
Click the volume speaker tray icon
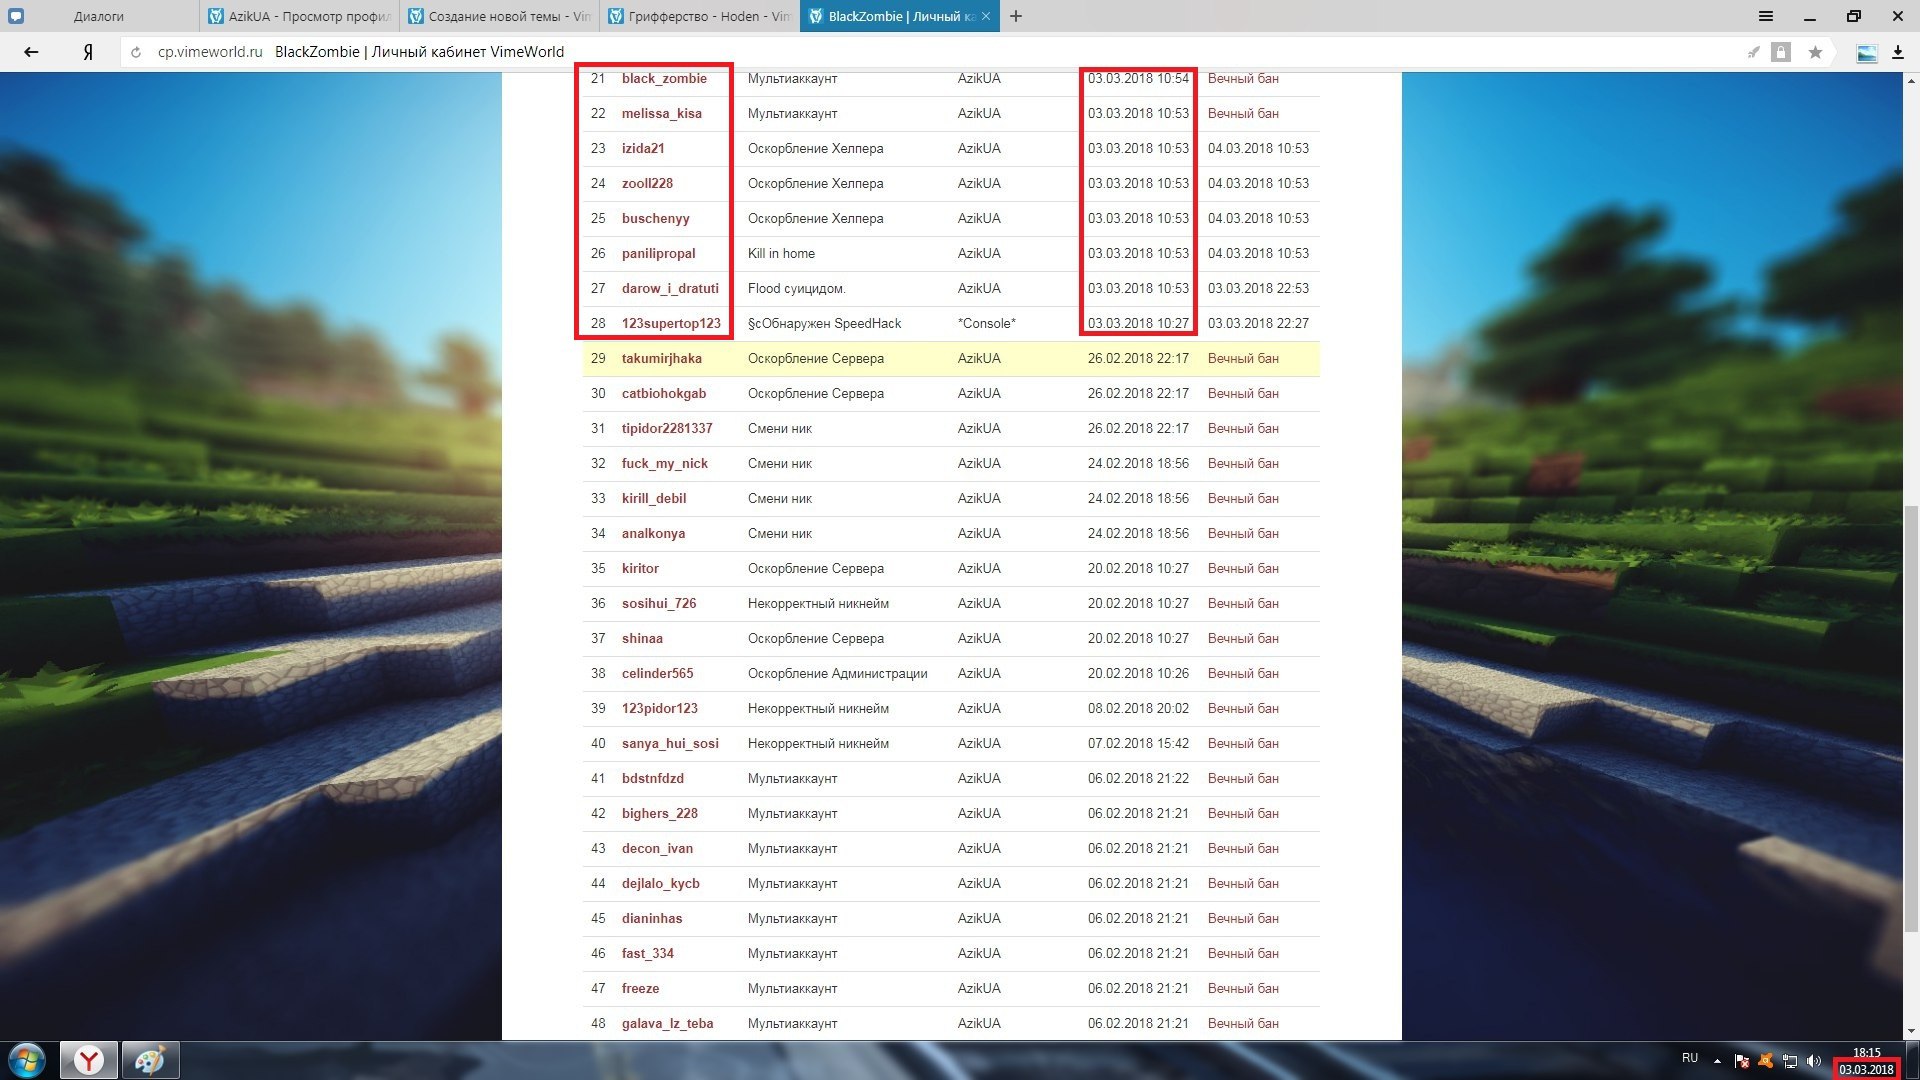click(1814, 1061)
